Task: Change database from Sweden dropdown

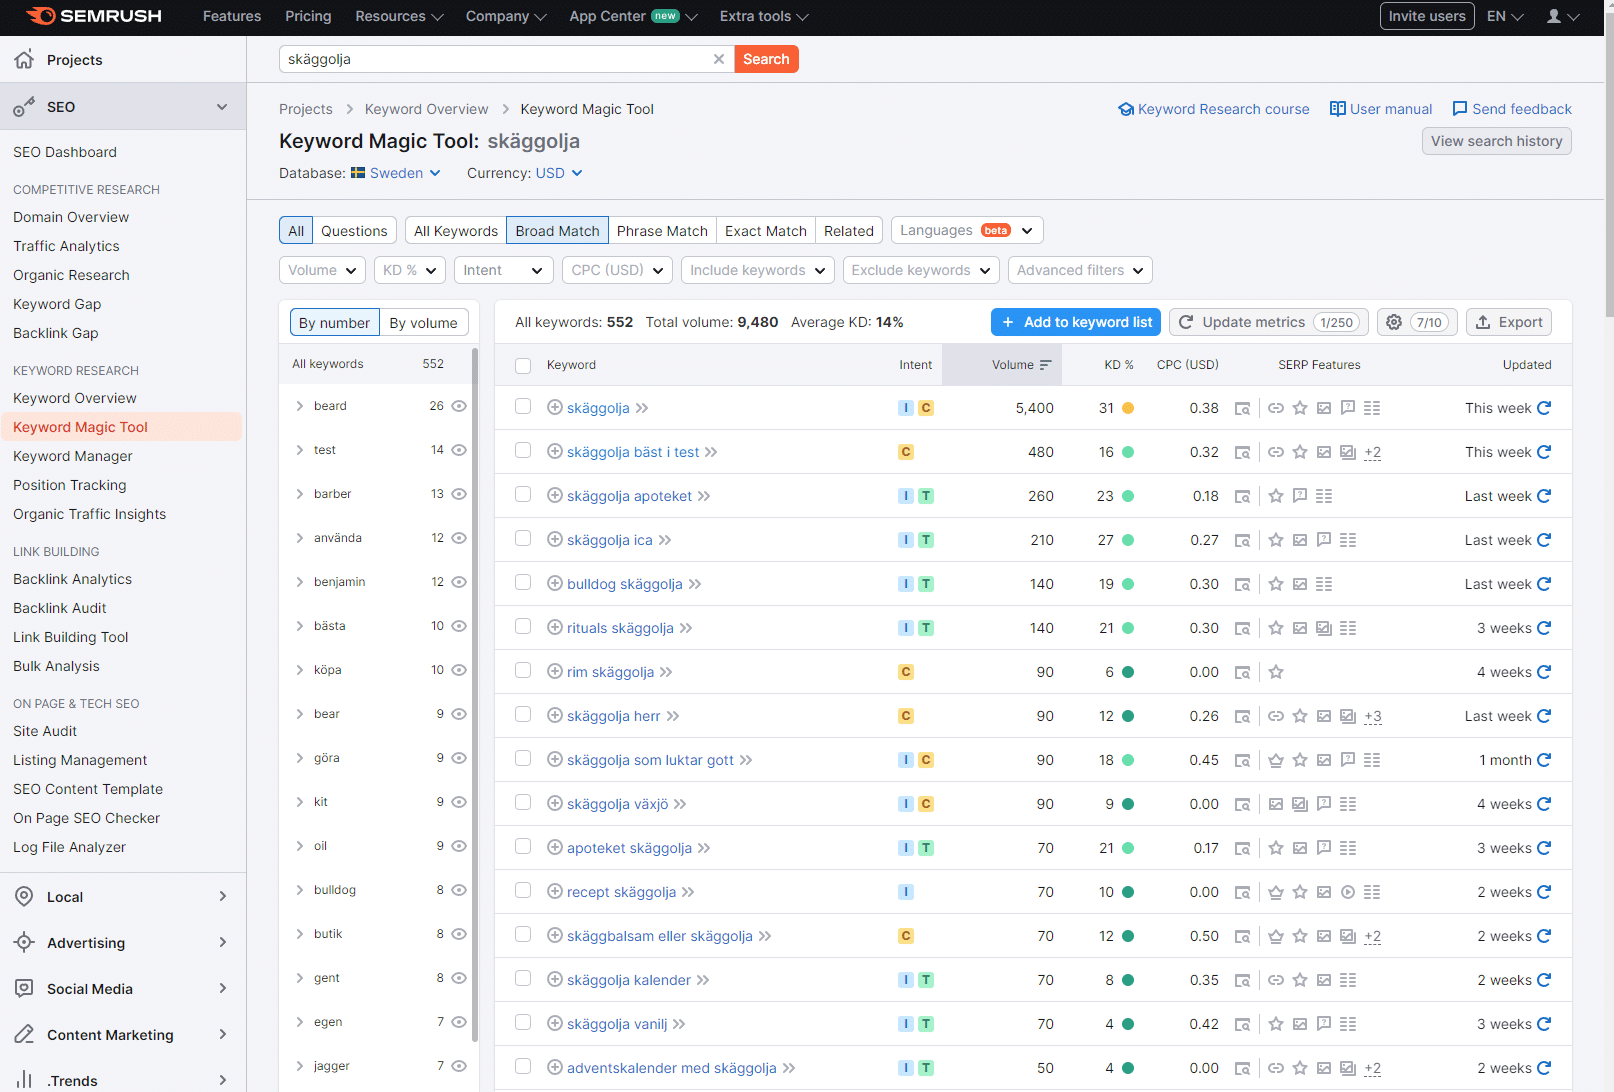Action: 396,173
